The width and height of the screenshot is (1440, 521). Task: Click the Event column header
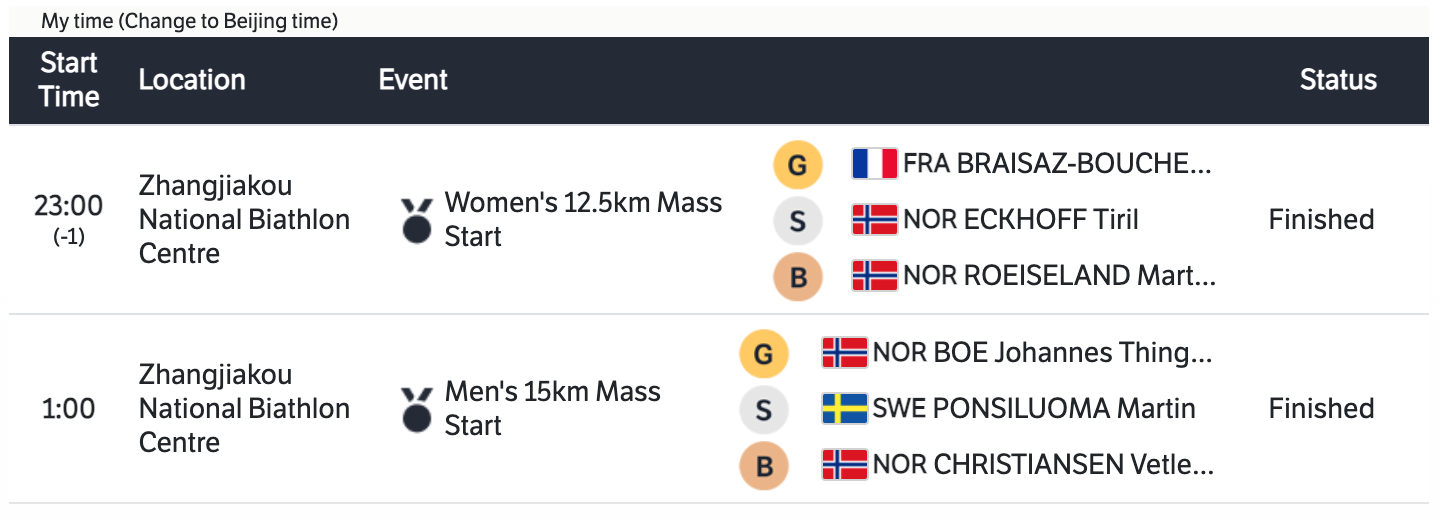pyautogui.click(x=413, y=80)
